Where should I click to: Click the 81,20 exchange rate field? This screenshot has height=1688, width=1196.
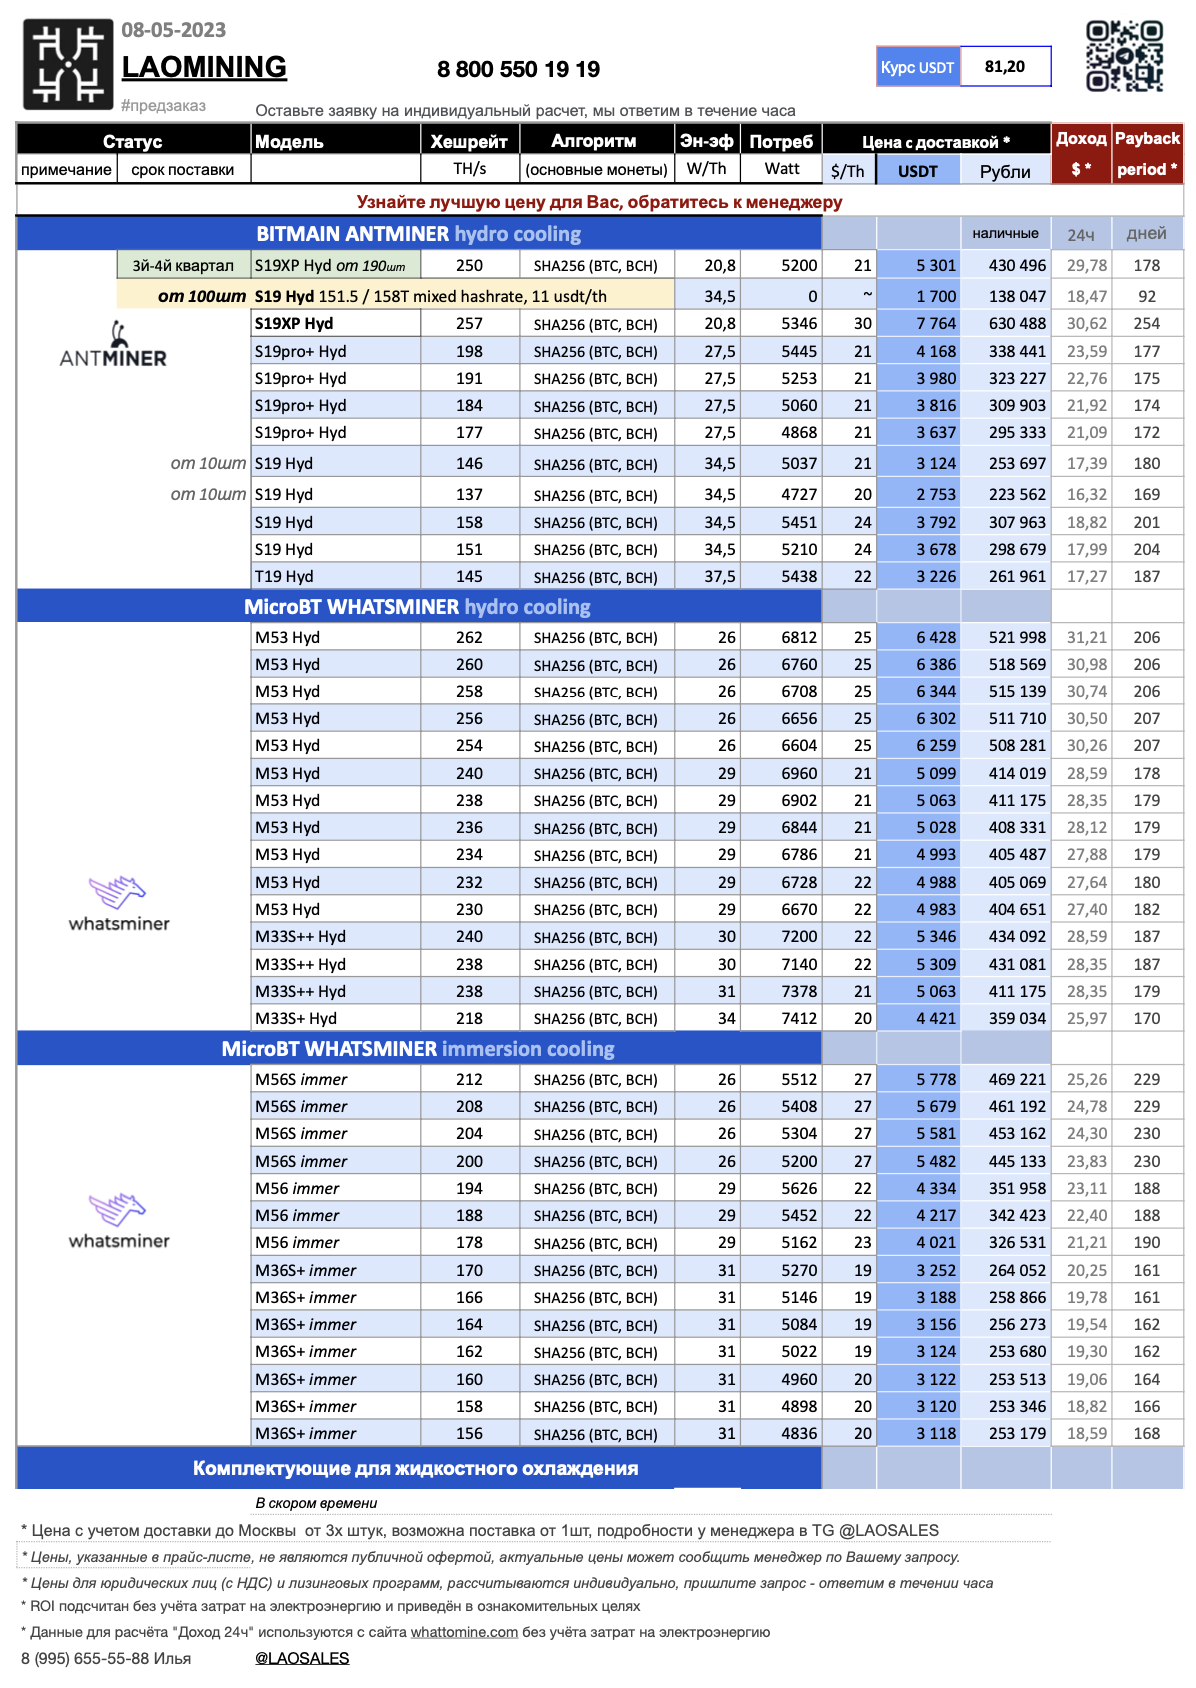pyautogui.click(x=1005, y=67)
